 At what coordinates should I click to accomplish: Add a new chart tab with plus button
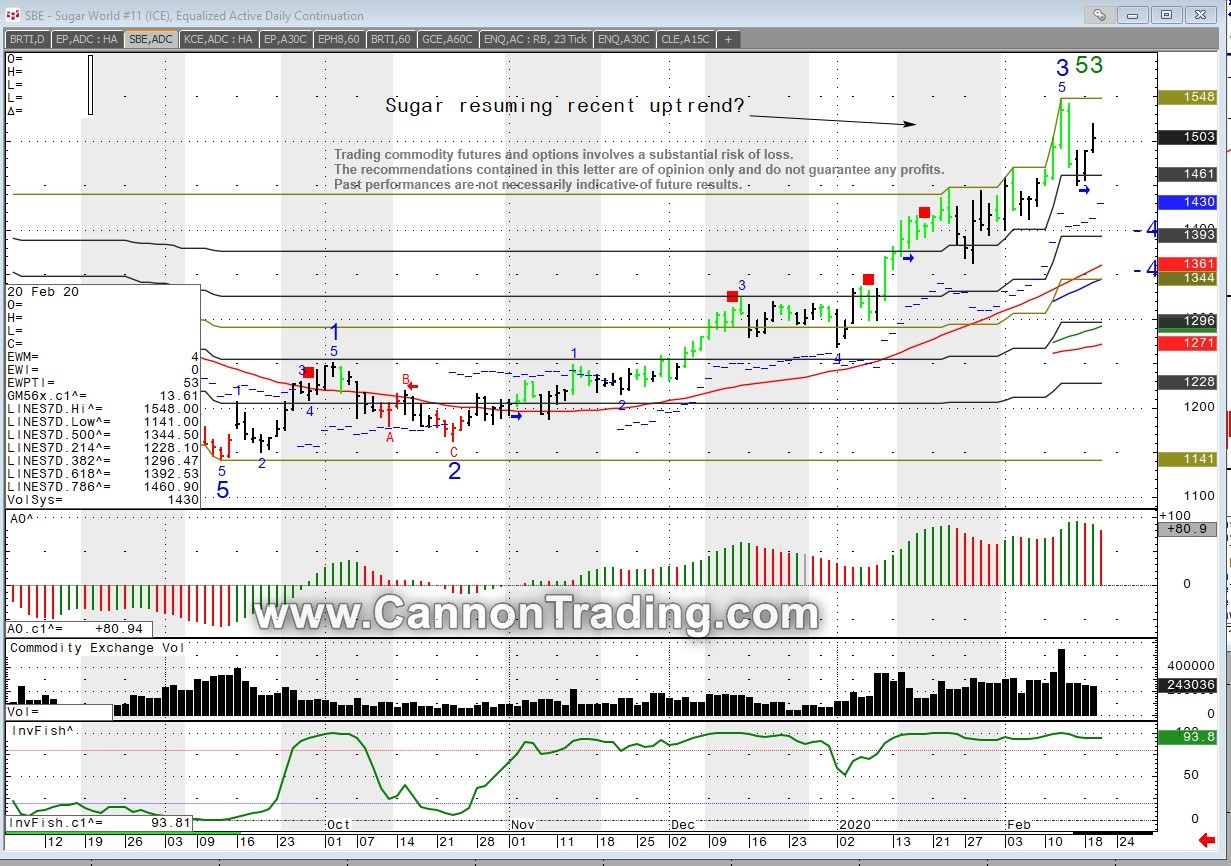[728, 39]
